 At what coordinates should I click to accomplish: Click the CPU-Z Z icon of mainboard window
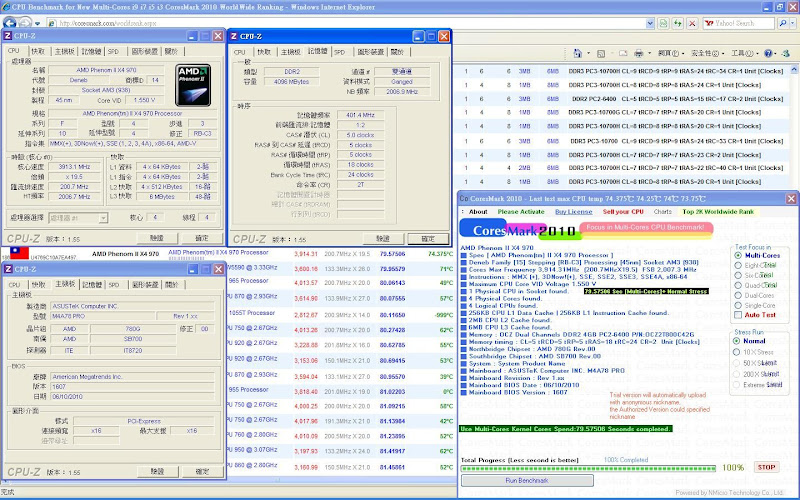coord(8,269)
